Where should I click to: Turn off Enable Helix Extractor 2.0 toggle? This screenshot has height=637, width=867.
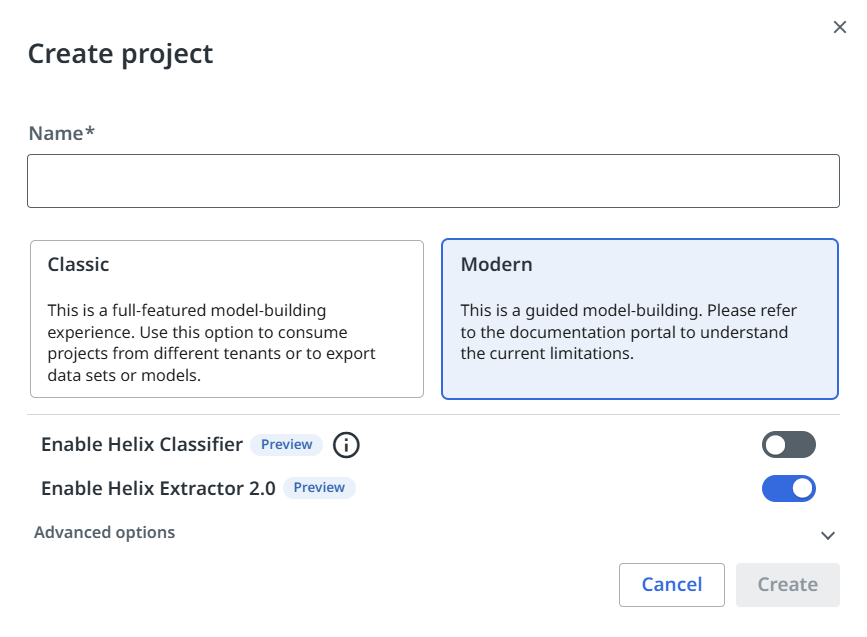(788, 488)
